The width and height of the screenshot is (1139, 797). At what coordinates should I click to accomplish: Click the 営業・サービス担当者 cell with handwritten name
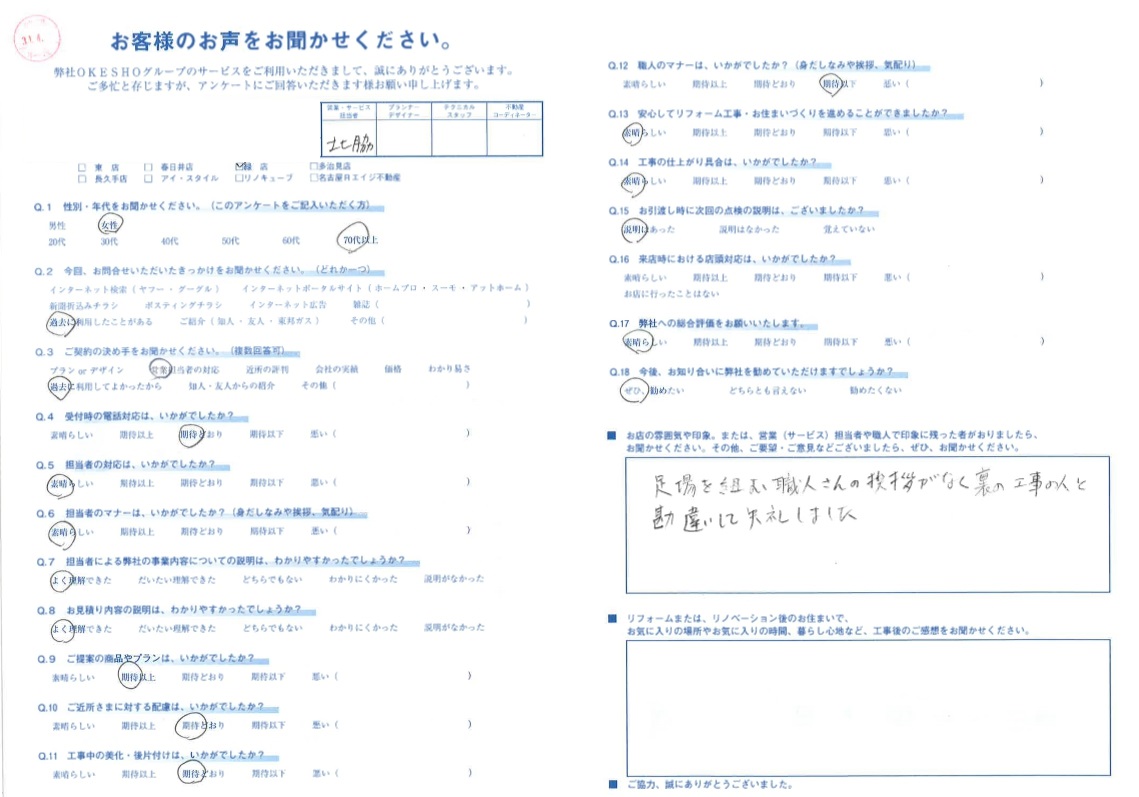point(348,141)
